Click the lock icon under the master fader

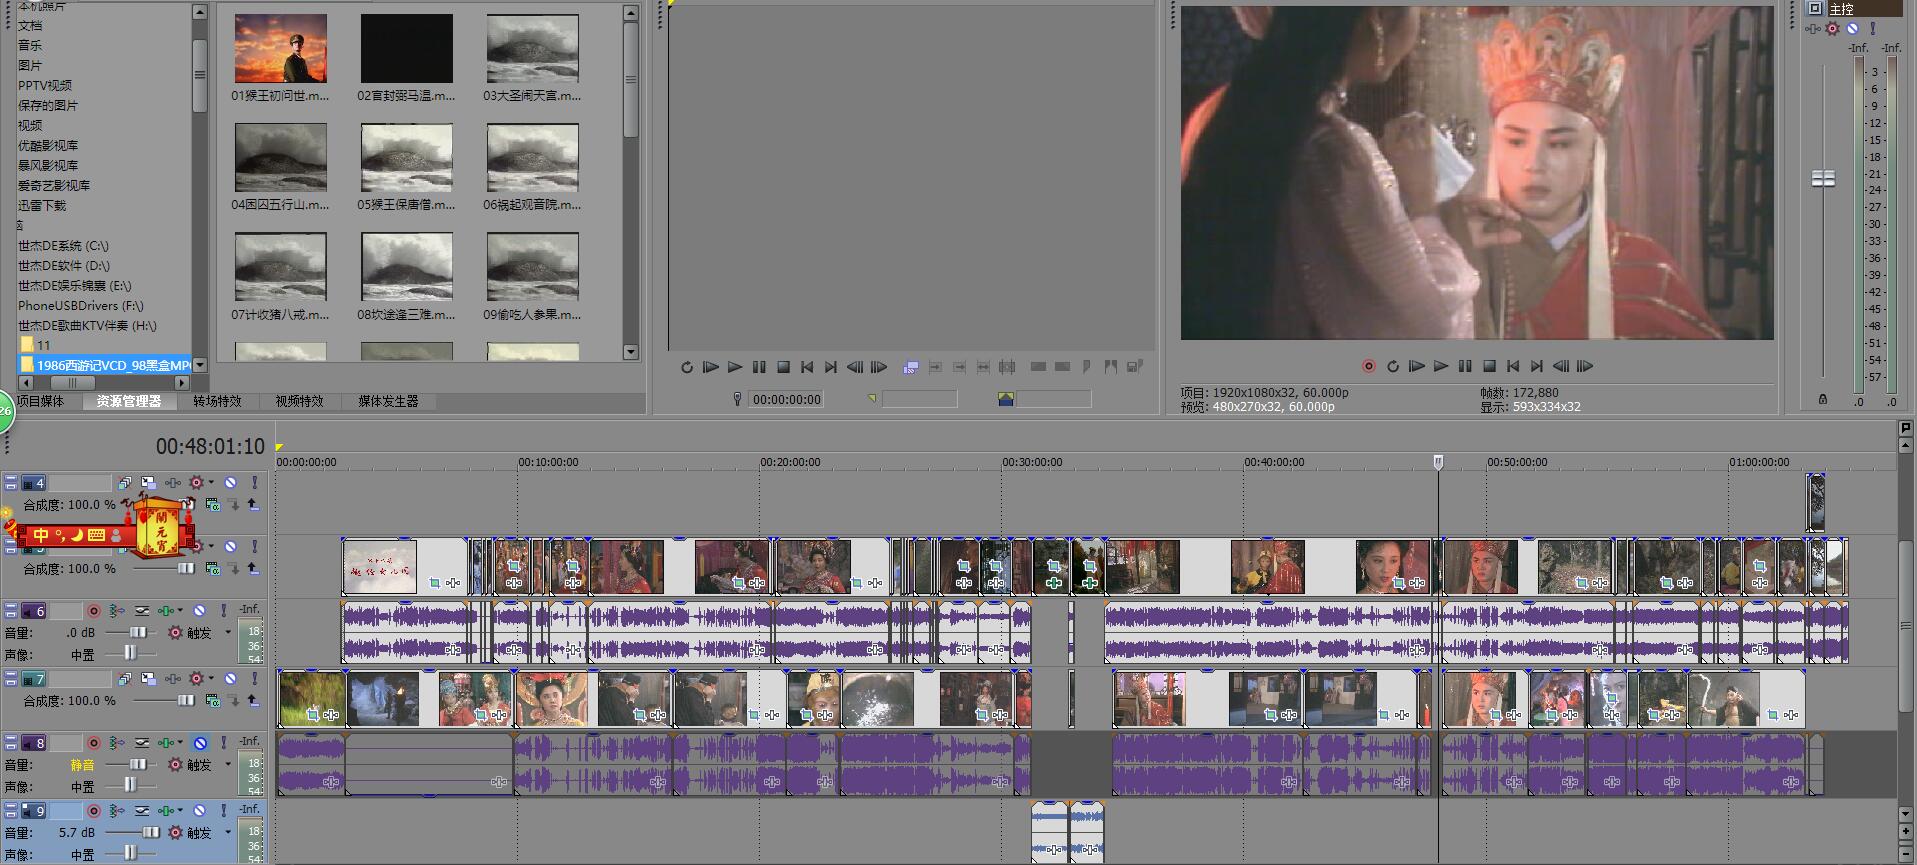[1822, 399]
